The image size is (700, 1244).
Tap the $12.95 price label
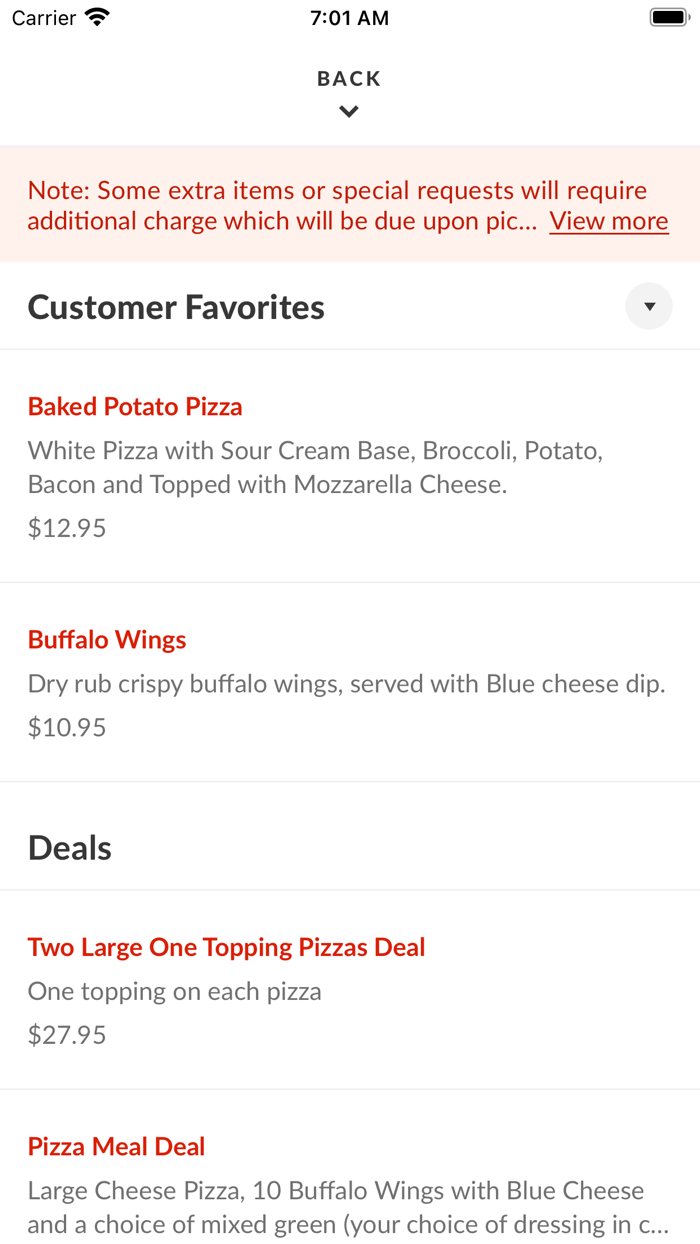click(66, 527)
